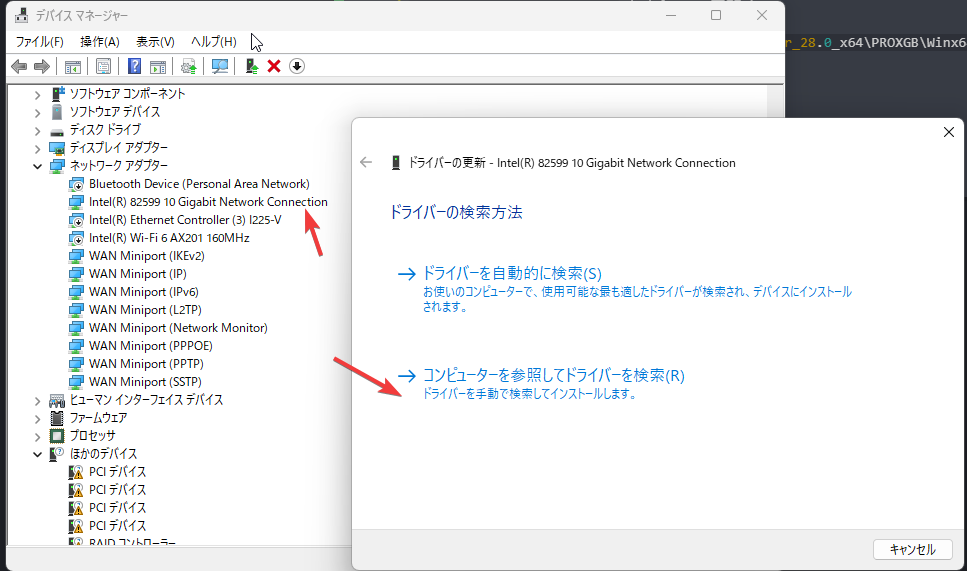This screenshot has width=967, height=571.
Task: Select WAN Miniport (IPv6)
Action: (143, 292)
